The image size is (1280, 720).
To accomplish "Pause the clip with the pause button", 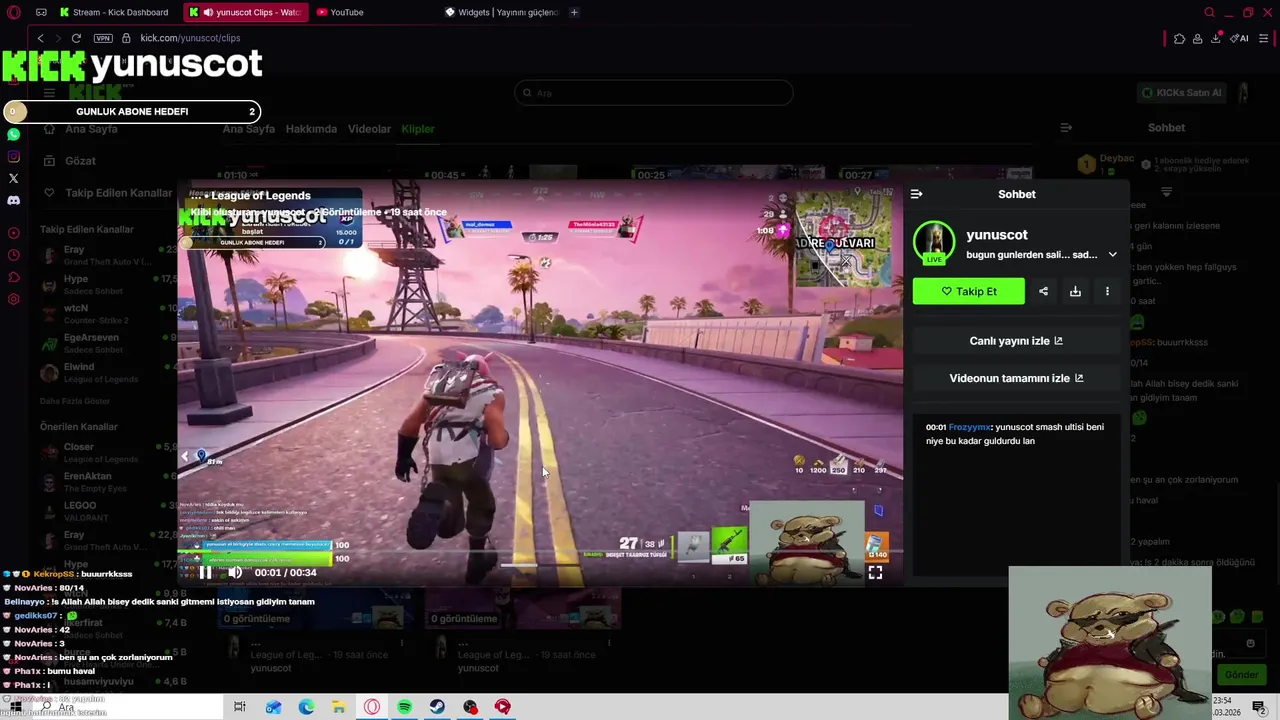I will tap(205, 573).
